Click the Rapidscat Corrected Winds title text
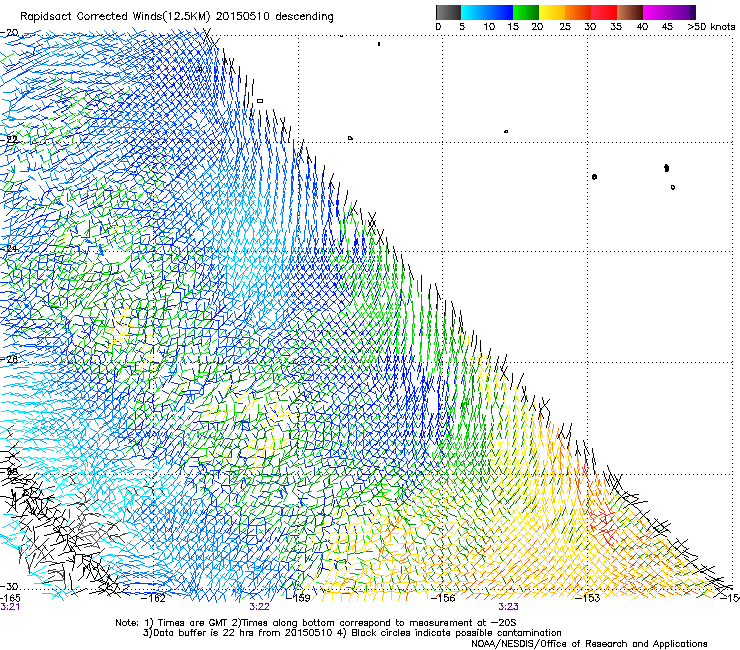Image resolution: width=740 pixels, height=650 pixels. coord(177,17)
